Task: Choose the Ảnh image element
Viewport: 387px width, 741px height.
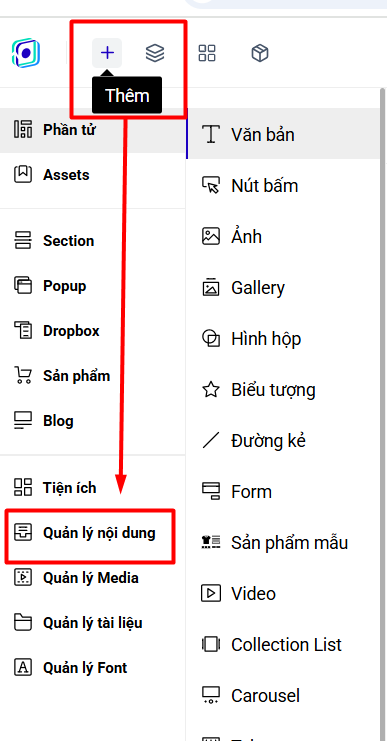Action: [x=283, y=236]
